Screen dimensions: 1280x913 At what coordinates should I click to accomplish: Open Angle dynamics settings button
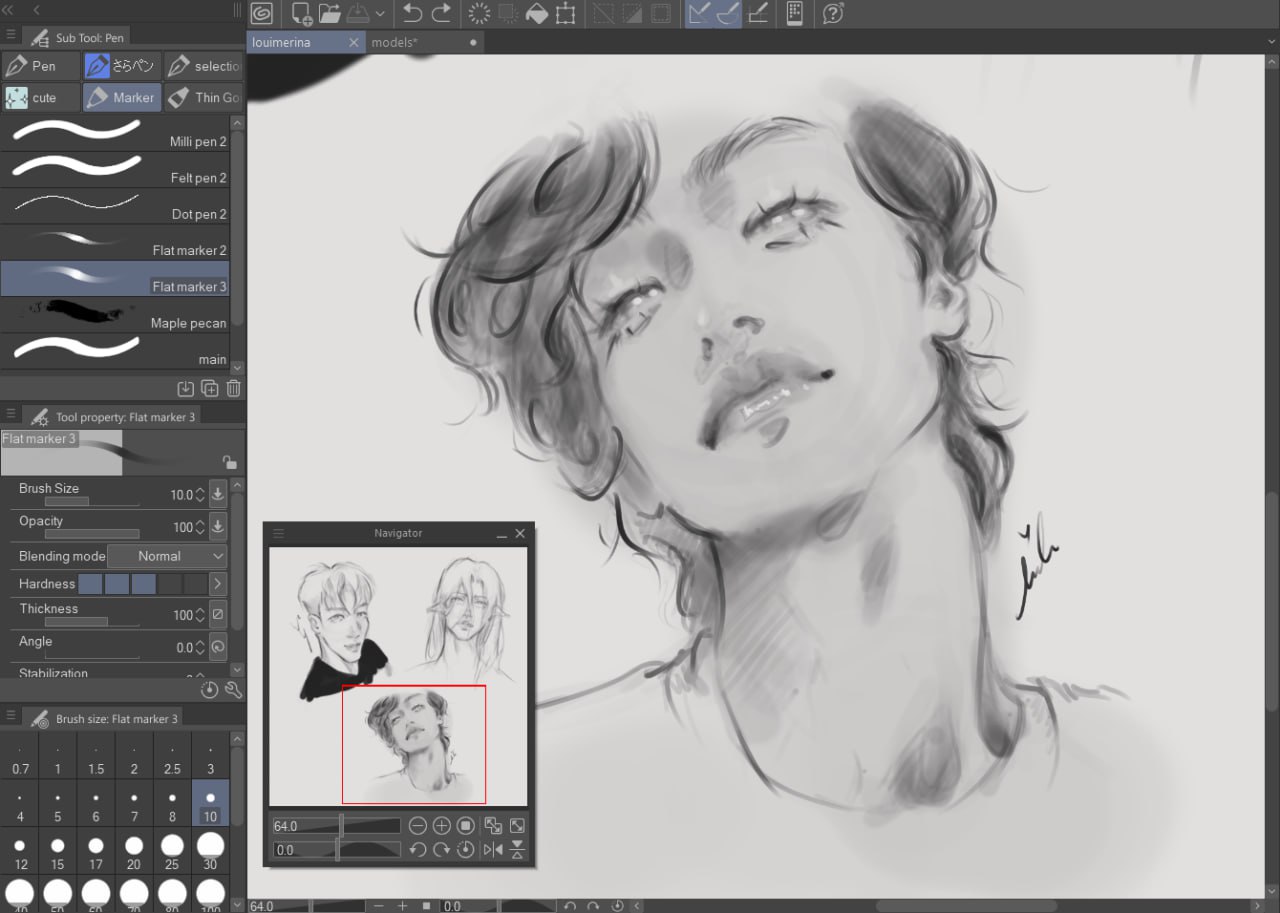click(218, 647)
